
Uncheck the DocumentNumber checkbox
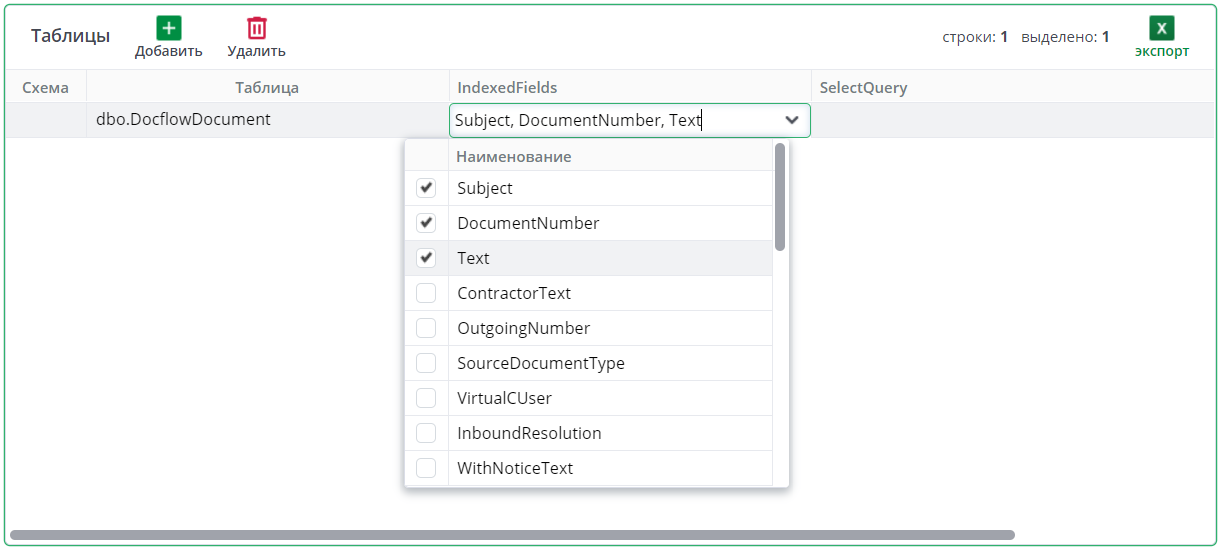click(426, 223)
